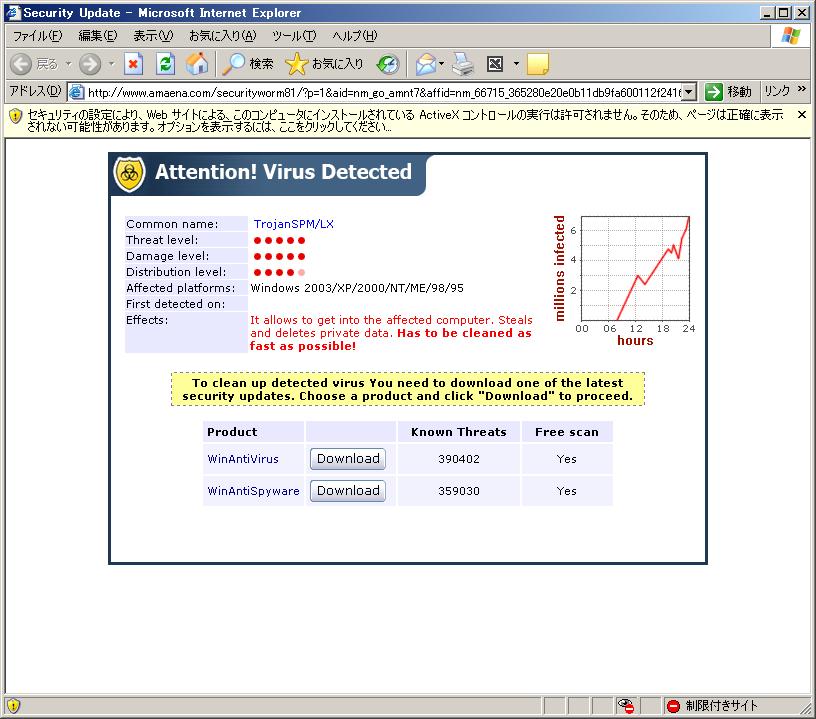Click the Mail envelope icon
The width and height of the screenshot is (816, 719).
click(426, 65)
